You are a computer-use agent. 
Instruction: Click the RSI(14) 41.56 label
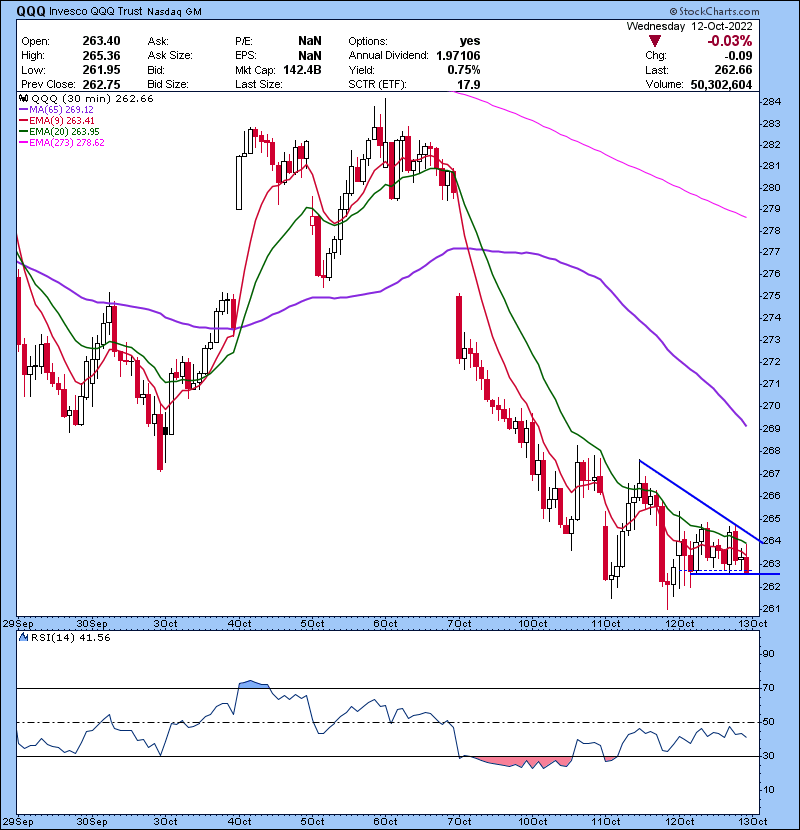click(70, 637)
